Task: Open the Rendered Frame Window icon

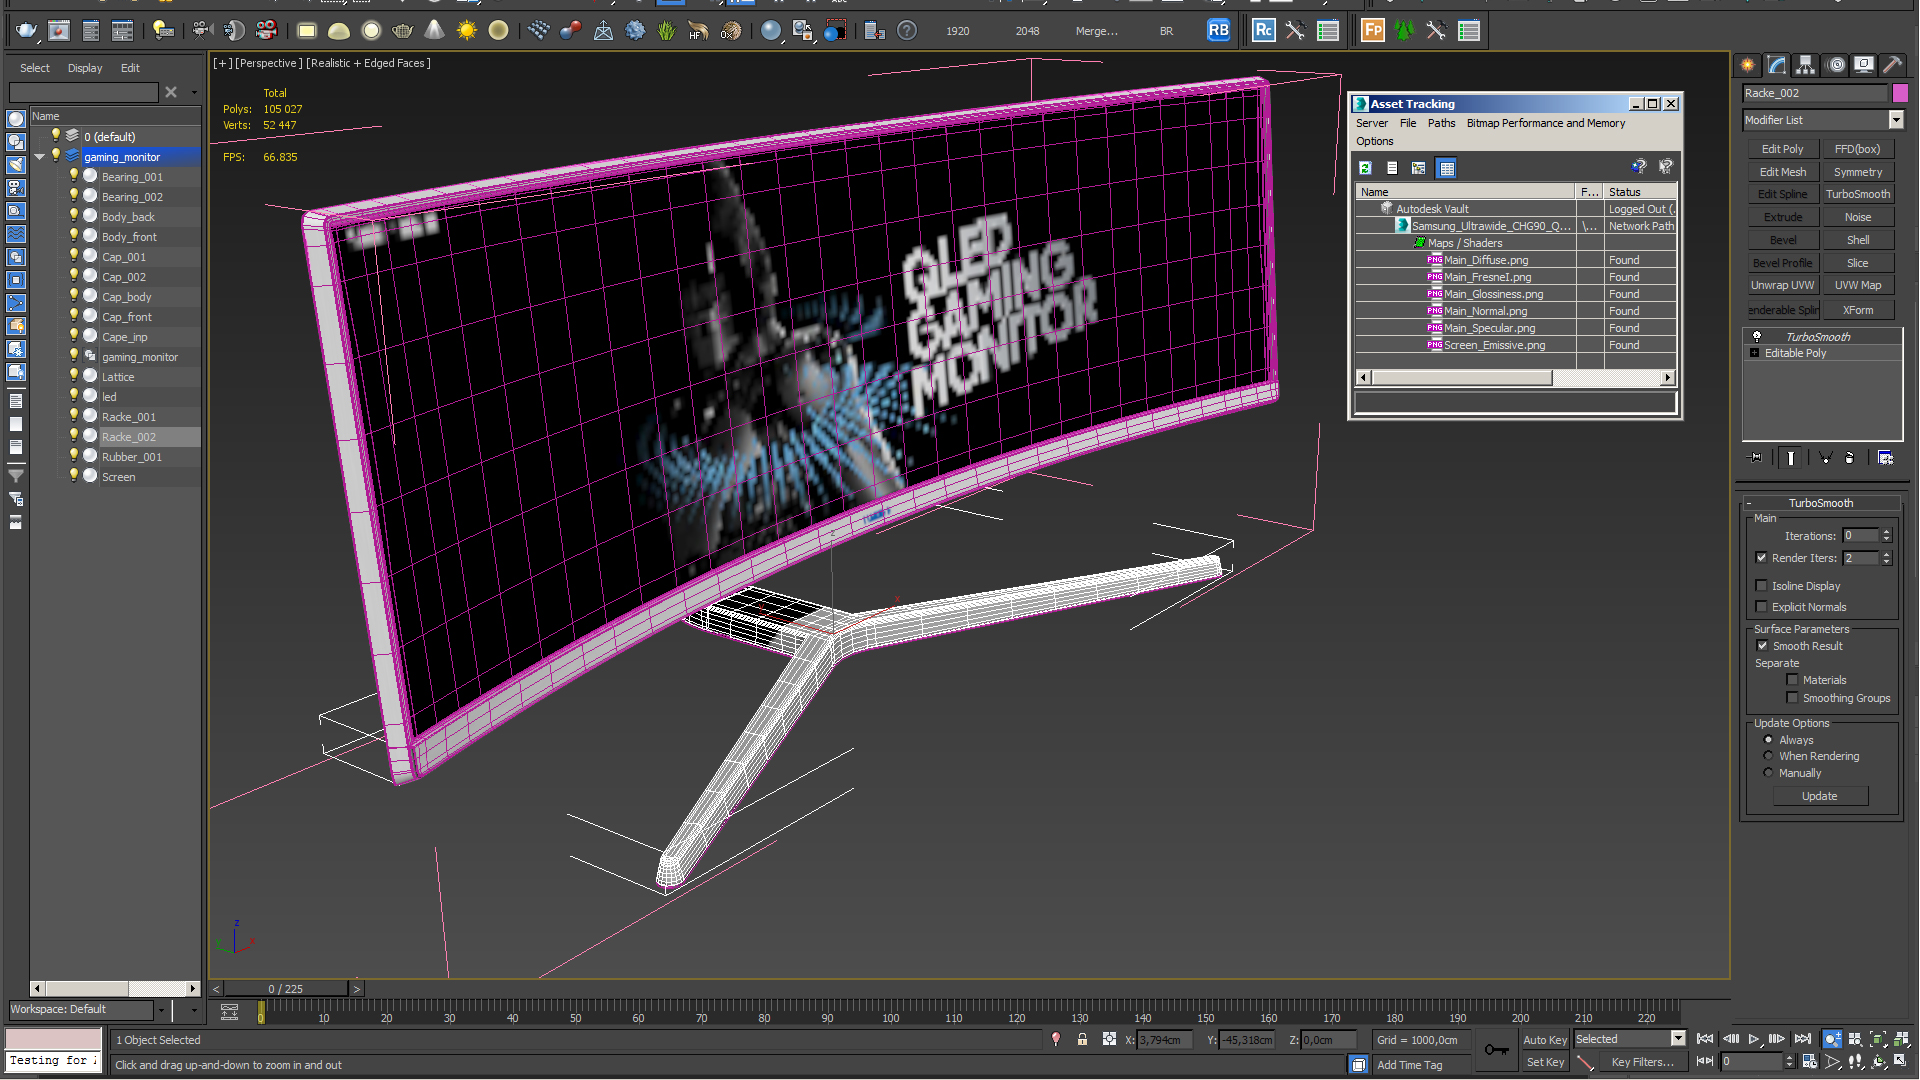Action: click(59, 31)
